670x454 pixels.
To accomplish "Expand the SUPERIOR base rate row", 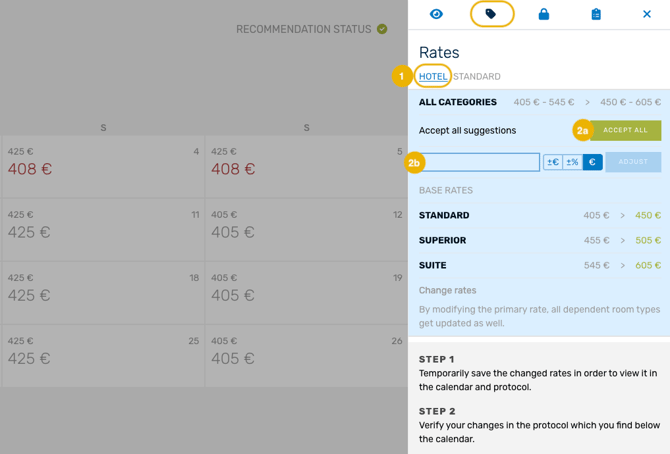I will coord(539,240).
